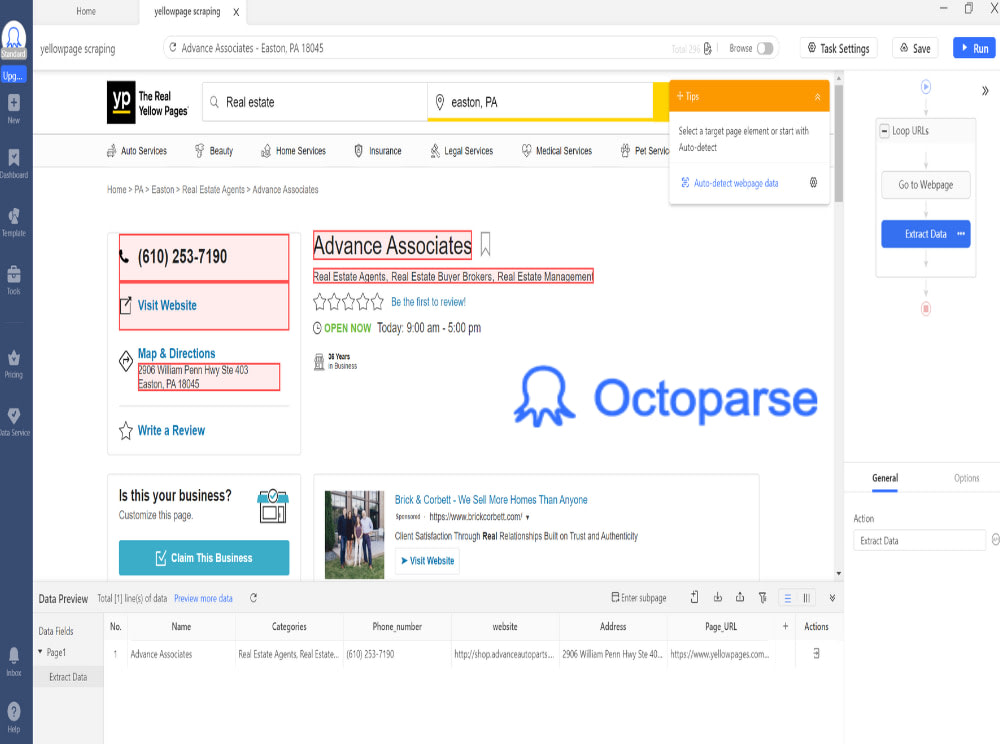Click the Run button
This screenshot has width=1000, height=750.
(x=974, y=48)
